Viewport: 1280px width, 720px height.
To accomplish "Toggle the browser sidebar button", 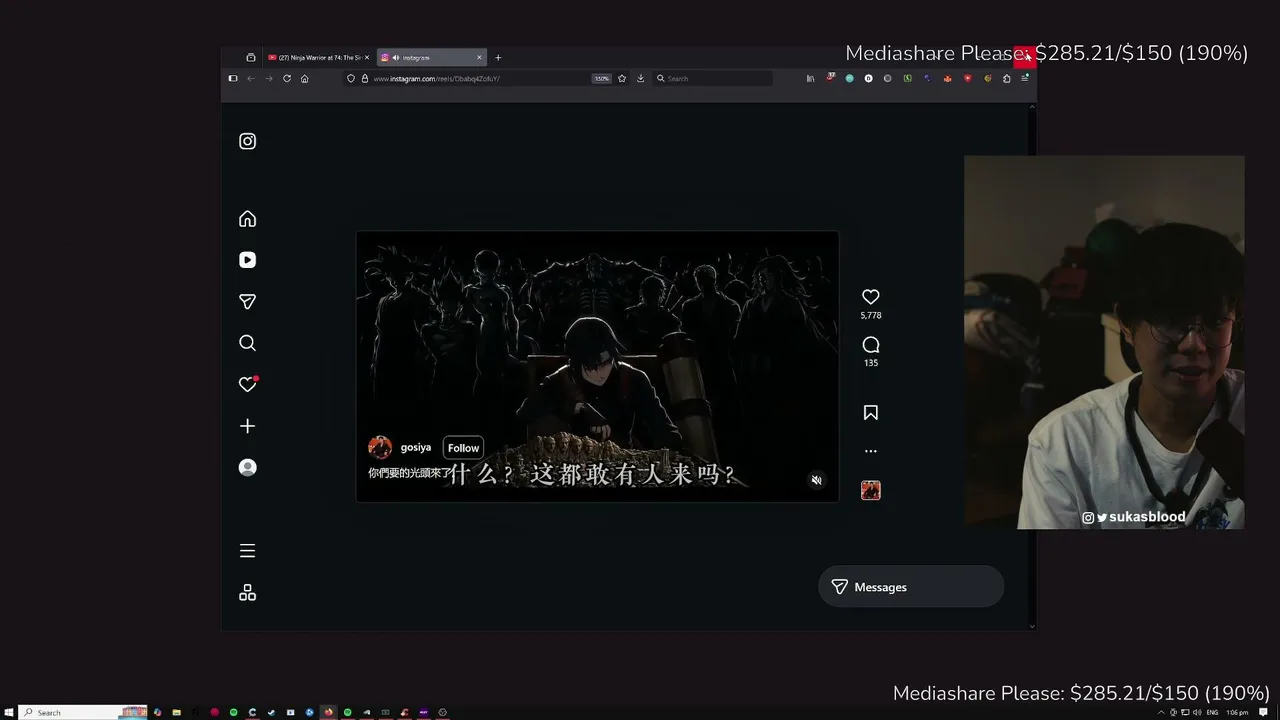I will (x=233, y=78).
